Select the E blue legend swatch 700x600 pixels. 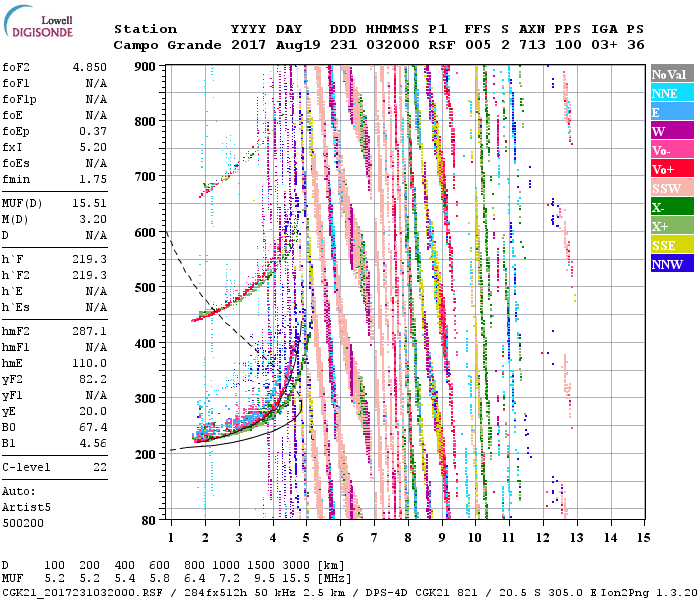coord(672,112)
